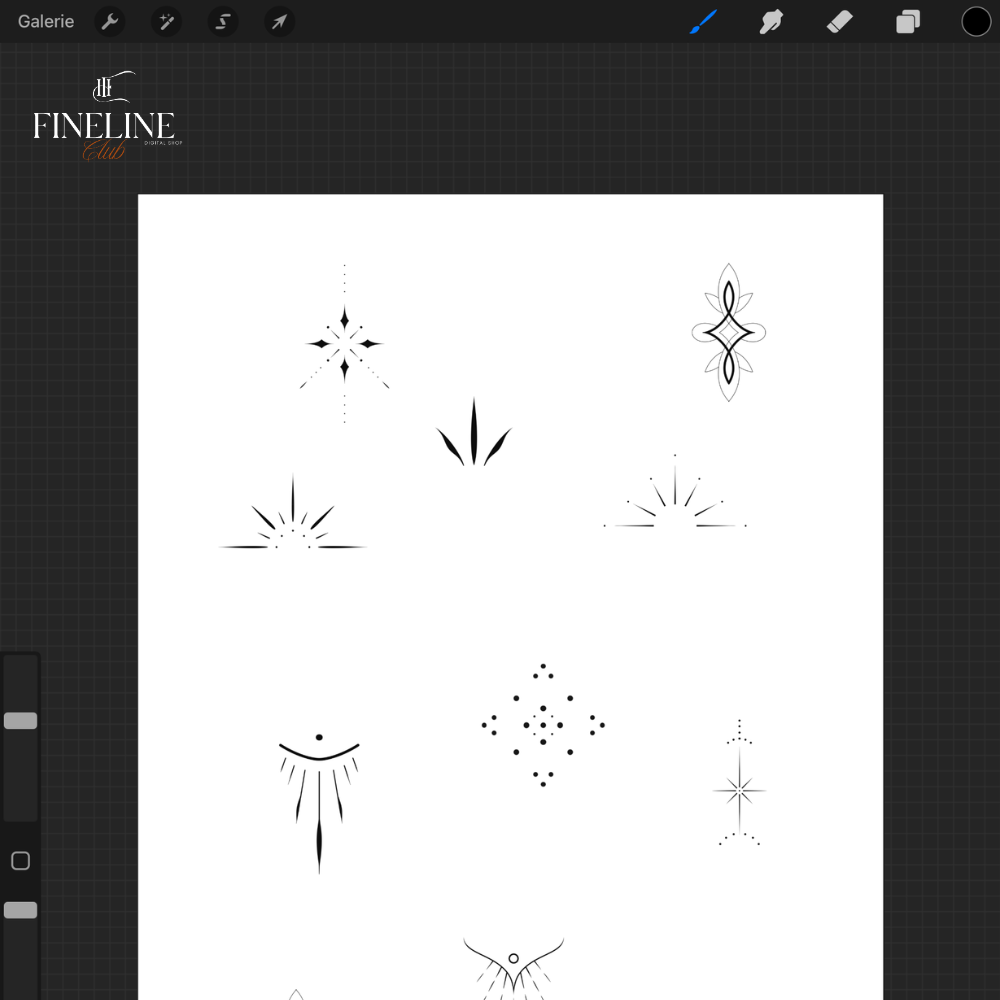Open the Galerie view
The width and height of the screenshot is (1000, 1000).
click(x=46, y=21)
